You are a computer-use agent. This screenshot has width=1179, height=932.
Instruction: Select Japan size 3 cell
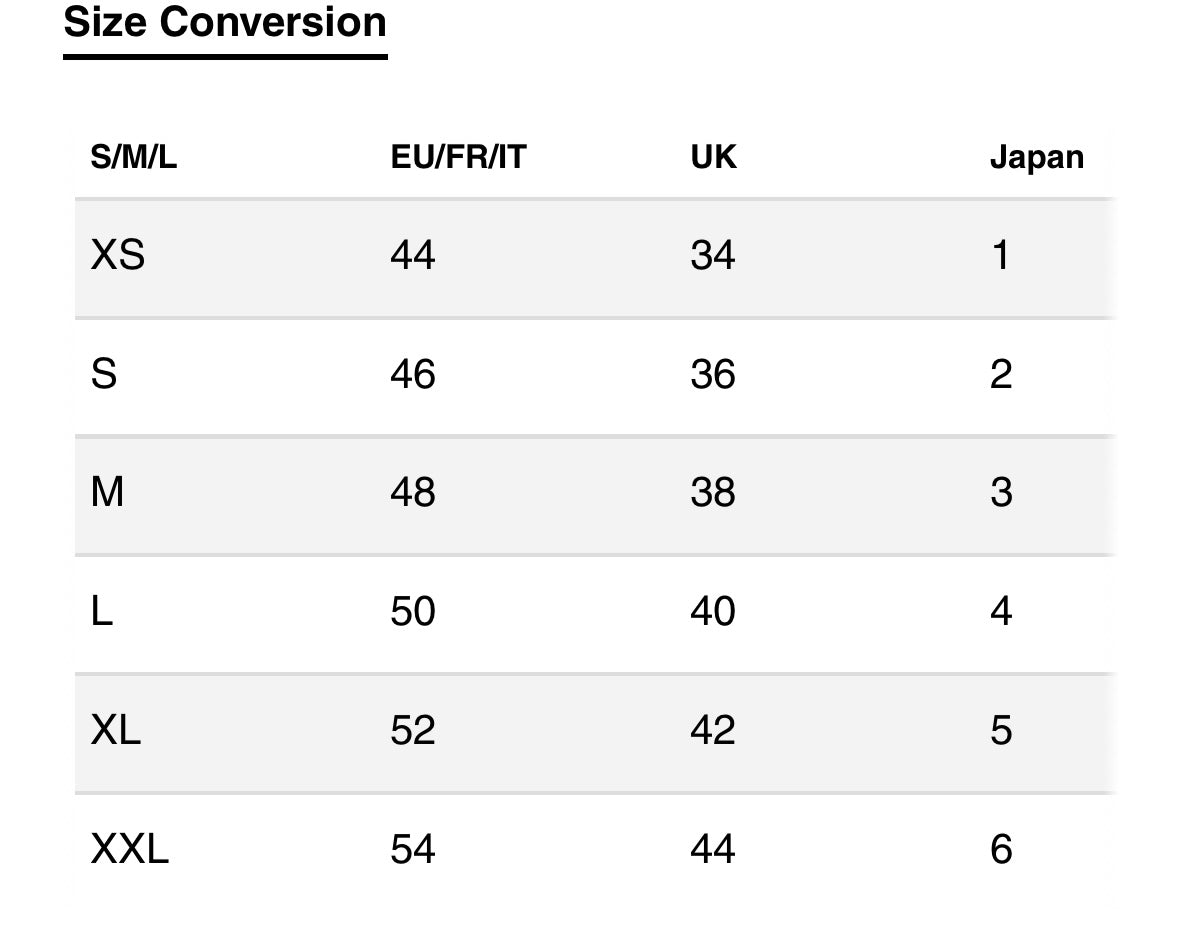1001,493
